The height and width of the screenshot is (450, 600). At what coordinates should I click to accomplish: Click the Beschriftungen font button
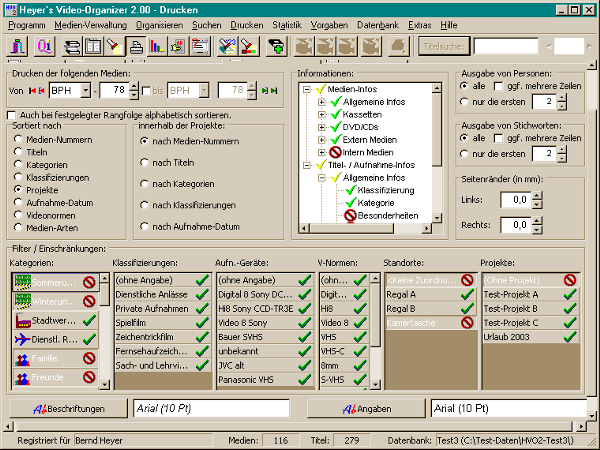69,408
